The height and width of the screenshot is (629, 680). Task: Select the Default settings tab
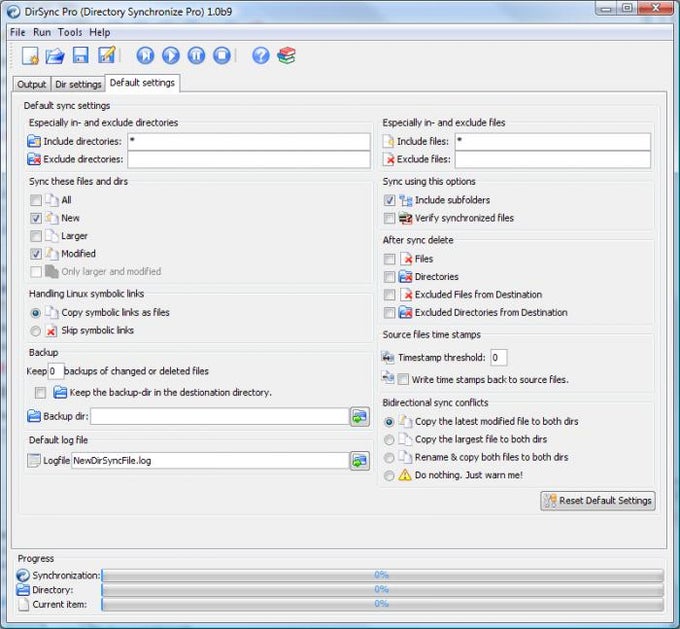[142, 83]
